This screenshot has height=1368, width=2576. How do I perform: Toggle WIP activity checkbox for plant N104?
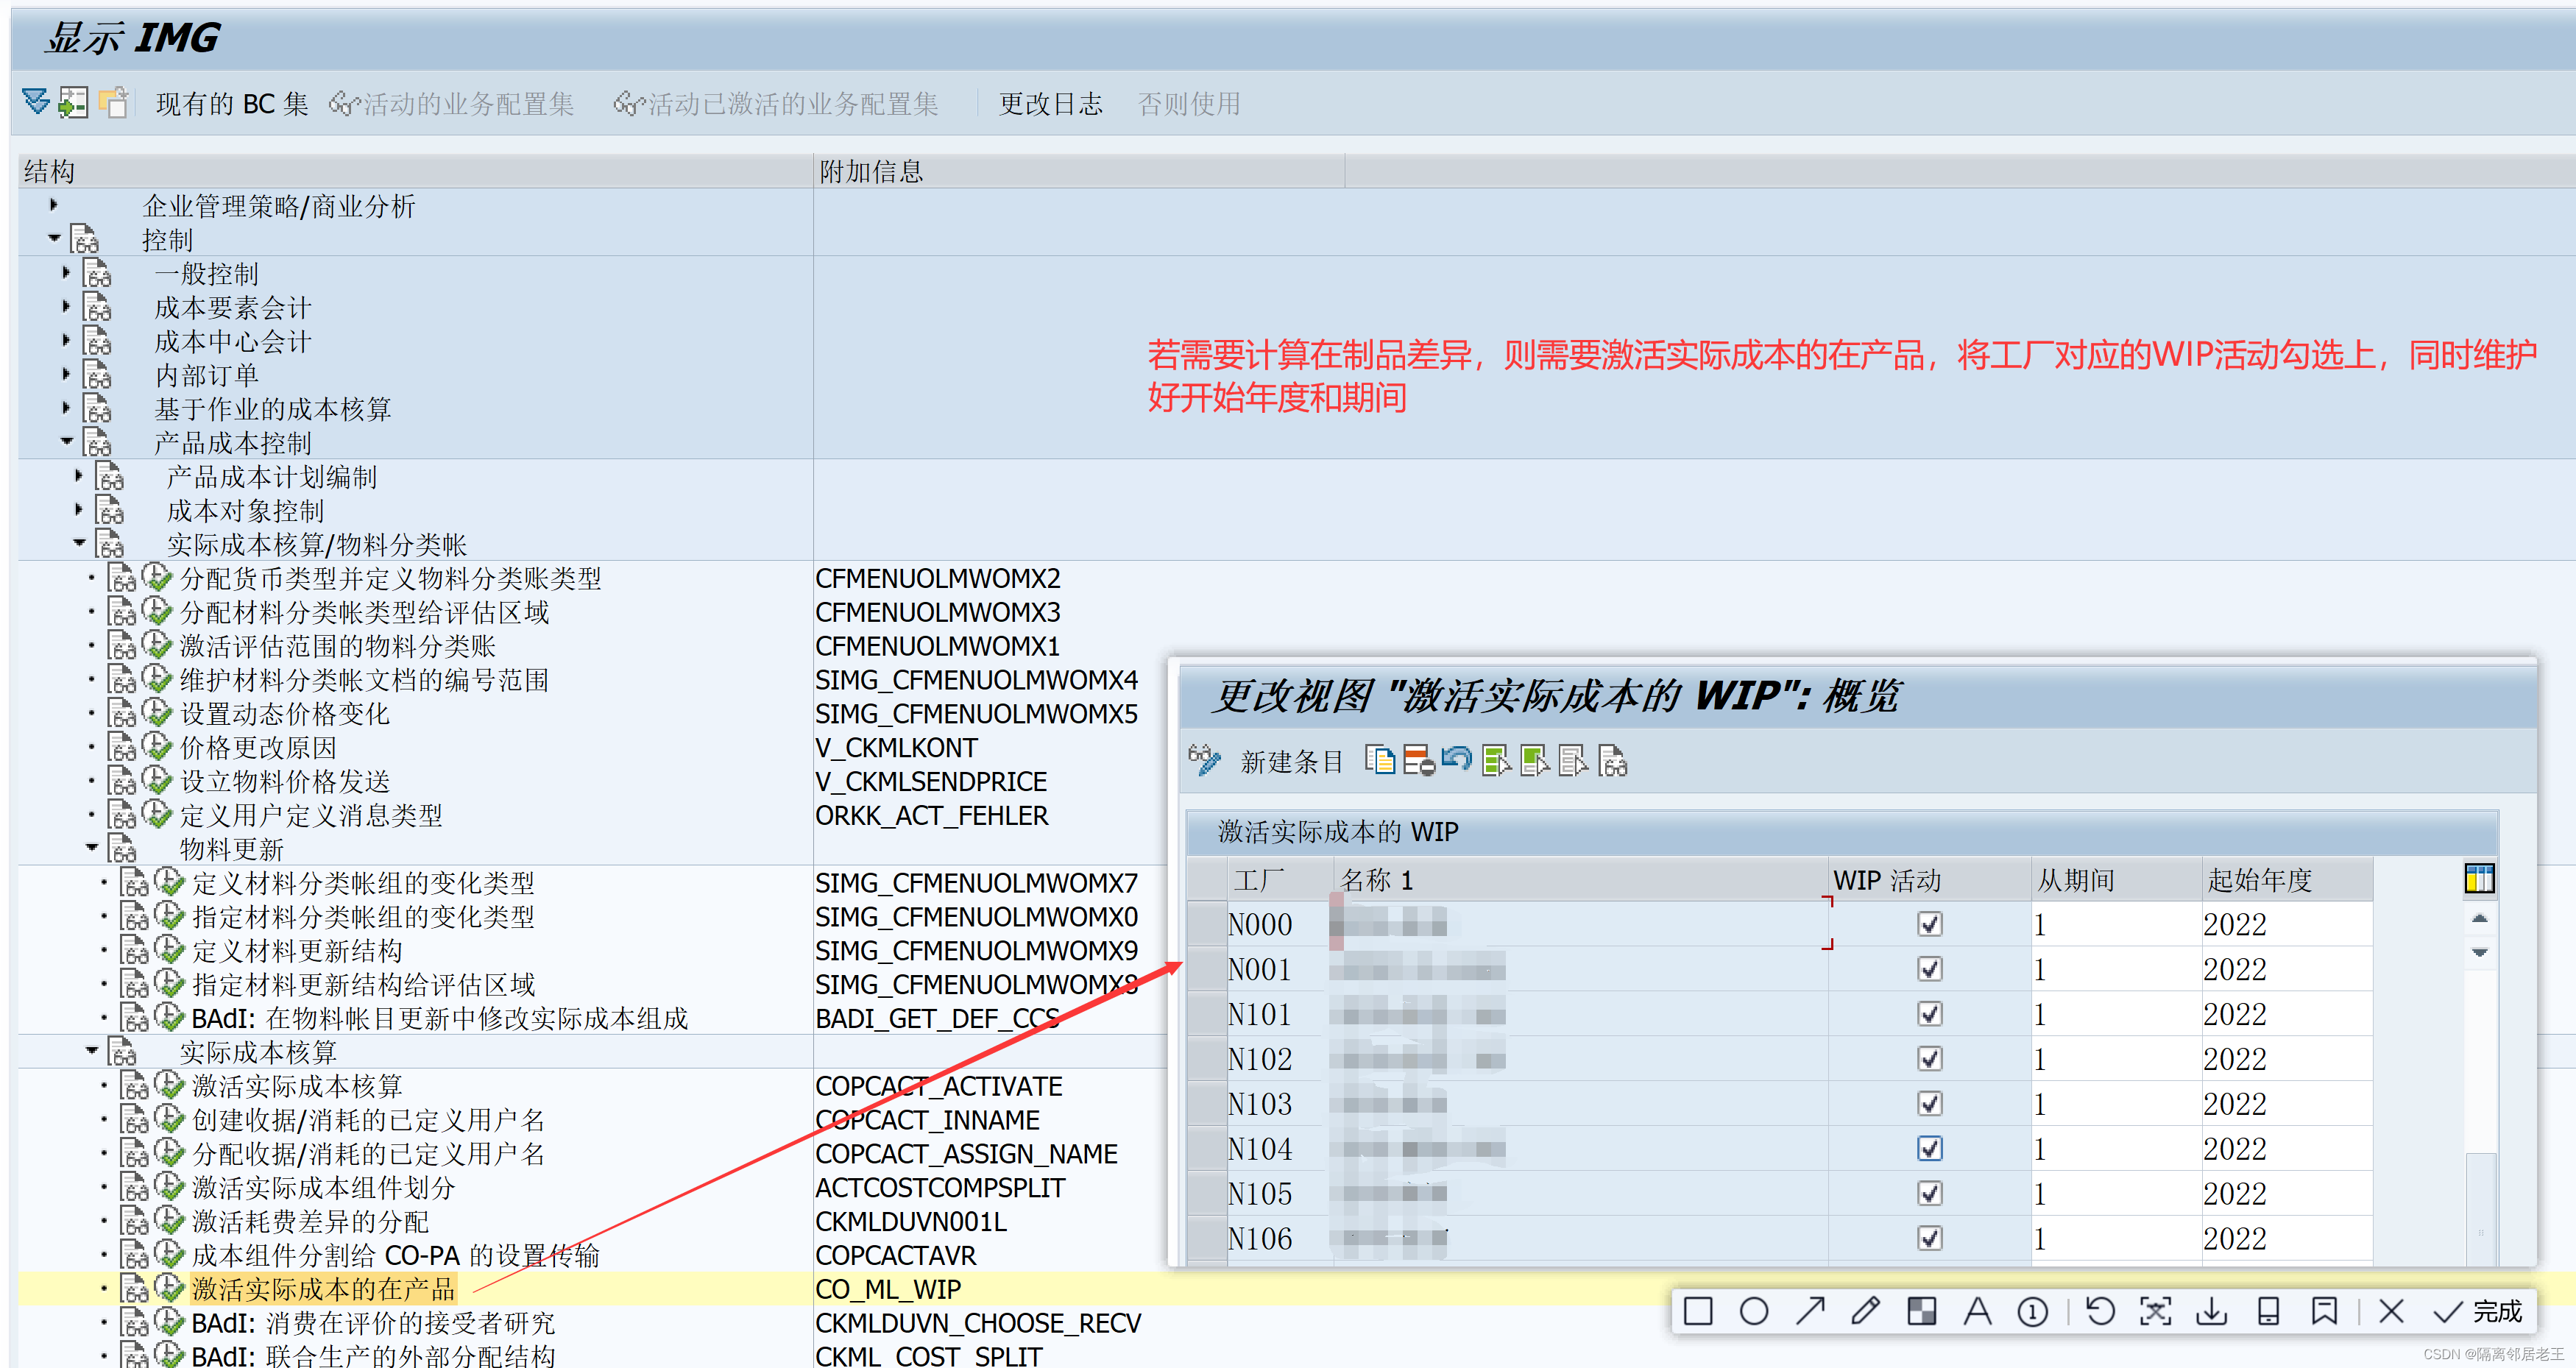(x=1929, y=1148)
